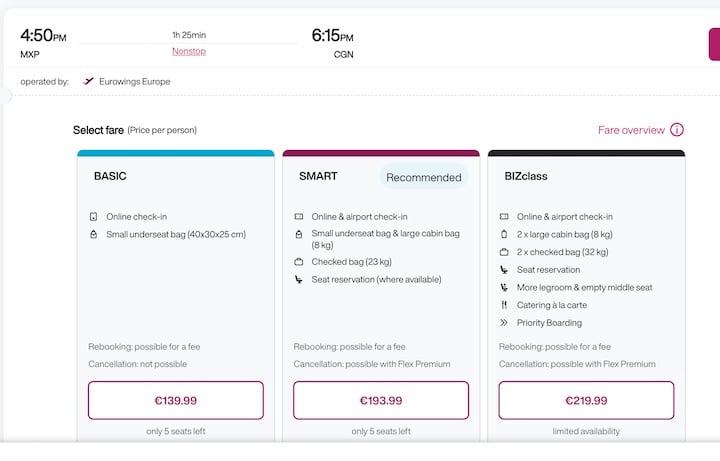Click SMART checked bag (23 kg) icon
720x461 pixels.
(299, 262)
